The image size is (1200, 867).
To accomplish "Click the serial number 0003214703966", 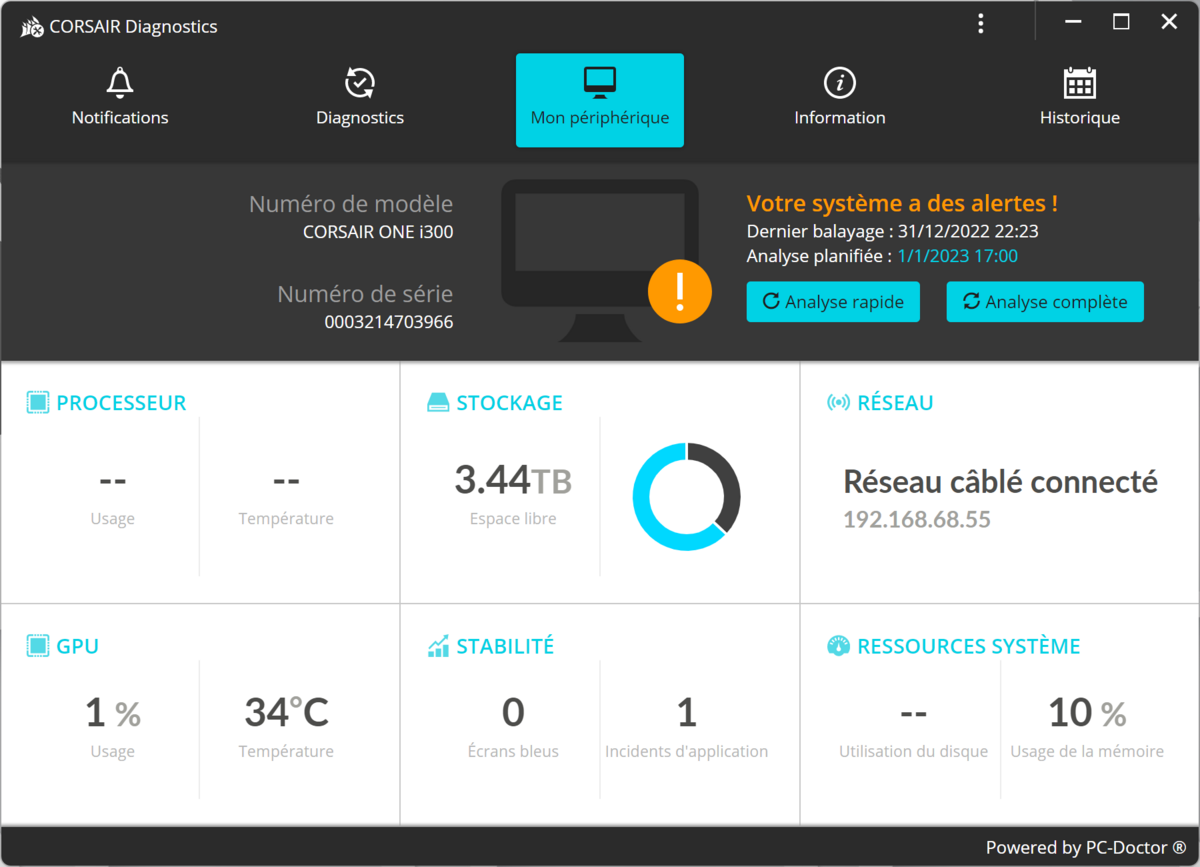I will coord(388,322).
